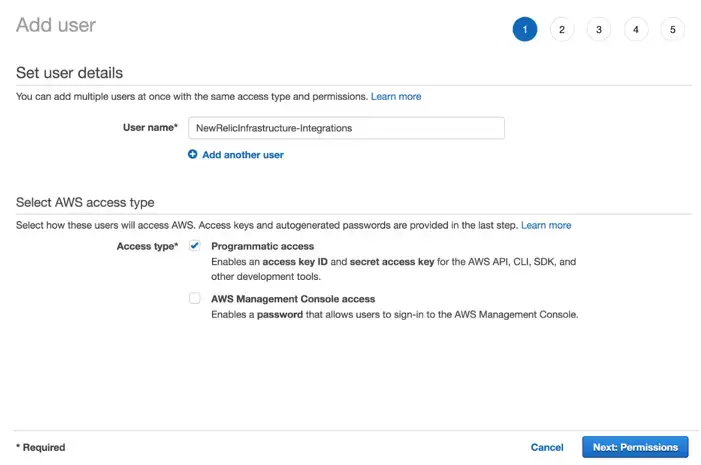Click the Access type field label

point(147,246)
